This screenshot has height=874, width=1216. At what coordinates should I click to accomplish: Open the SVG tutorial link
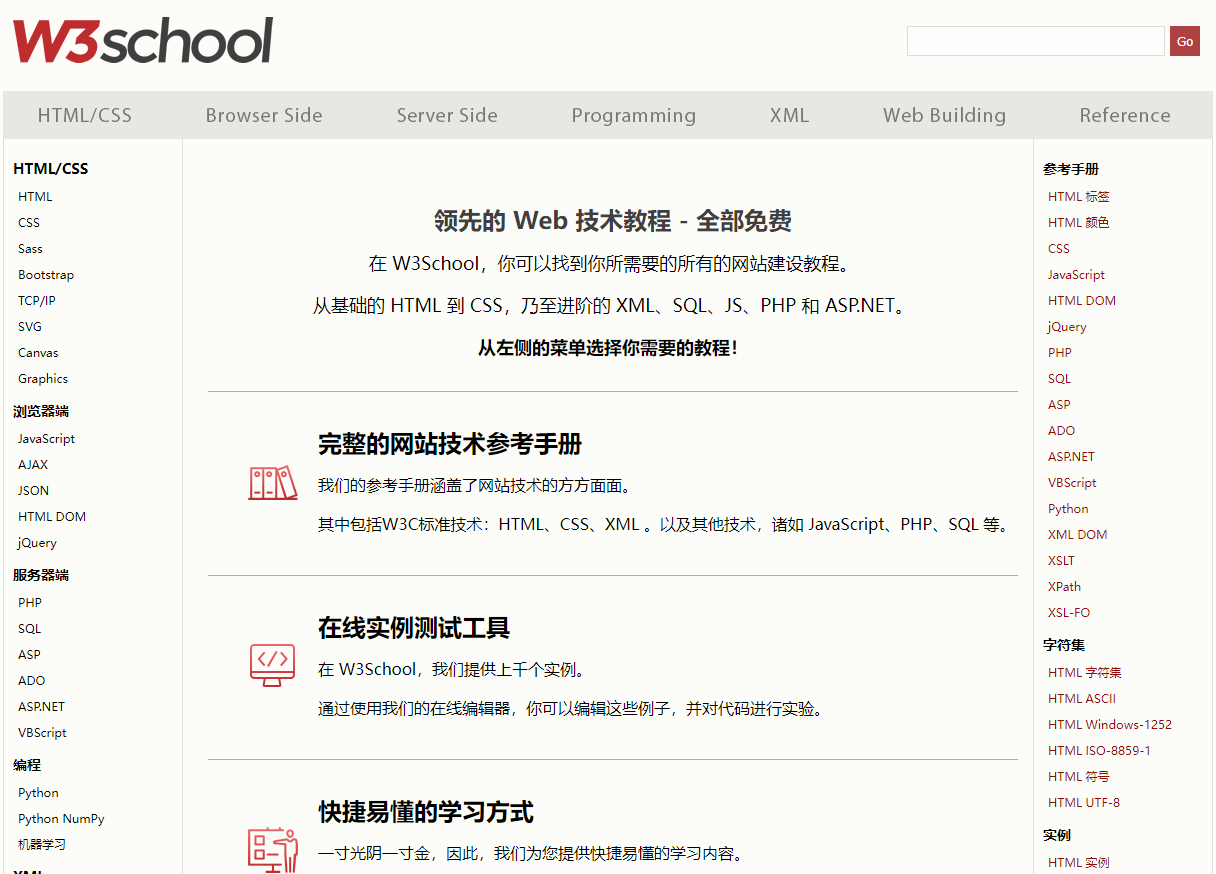[x=30, y=327]
